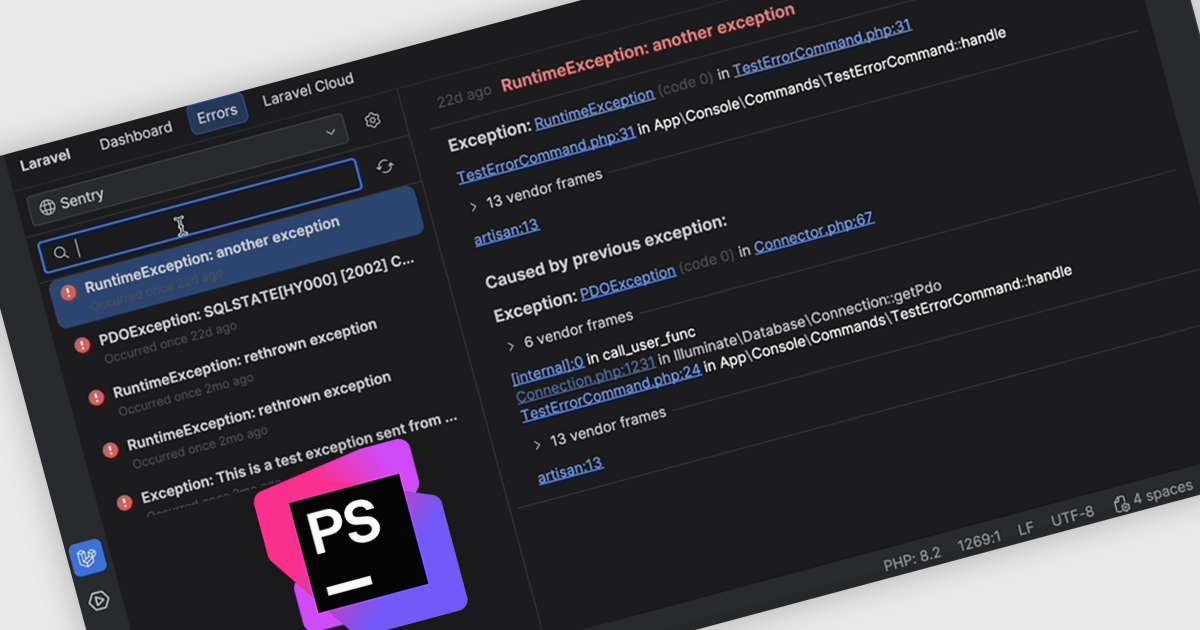Open TestErrorCommand.php:31 link after '(code 0) in'

[823, 48]
